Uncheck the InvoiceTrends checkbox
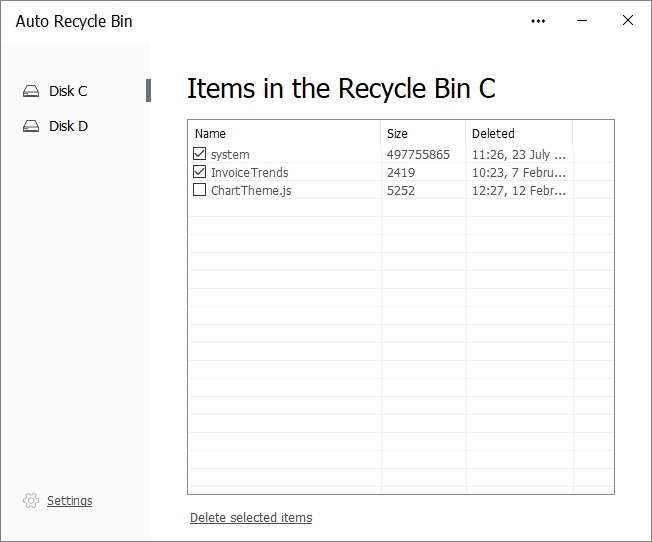 (x=200, y=171)
